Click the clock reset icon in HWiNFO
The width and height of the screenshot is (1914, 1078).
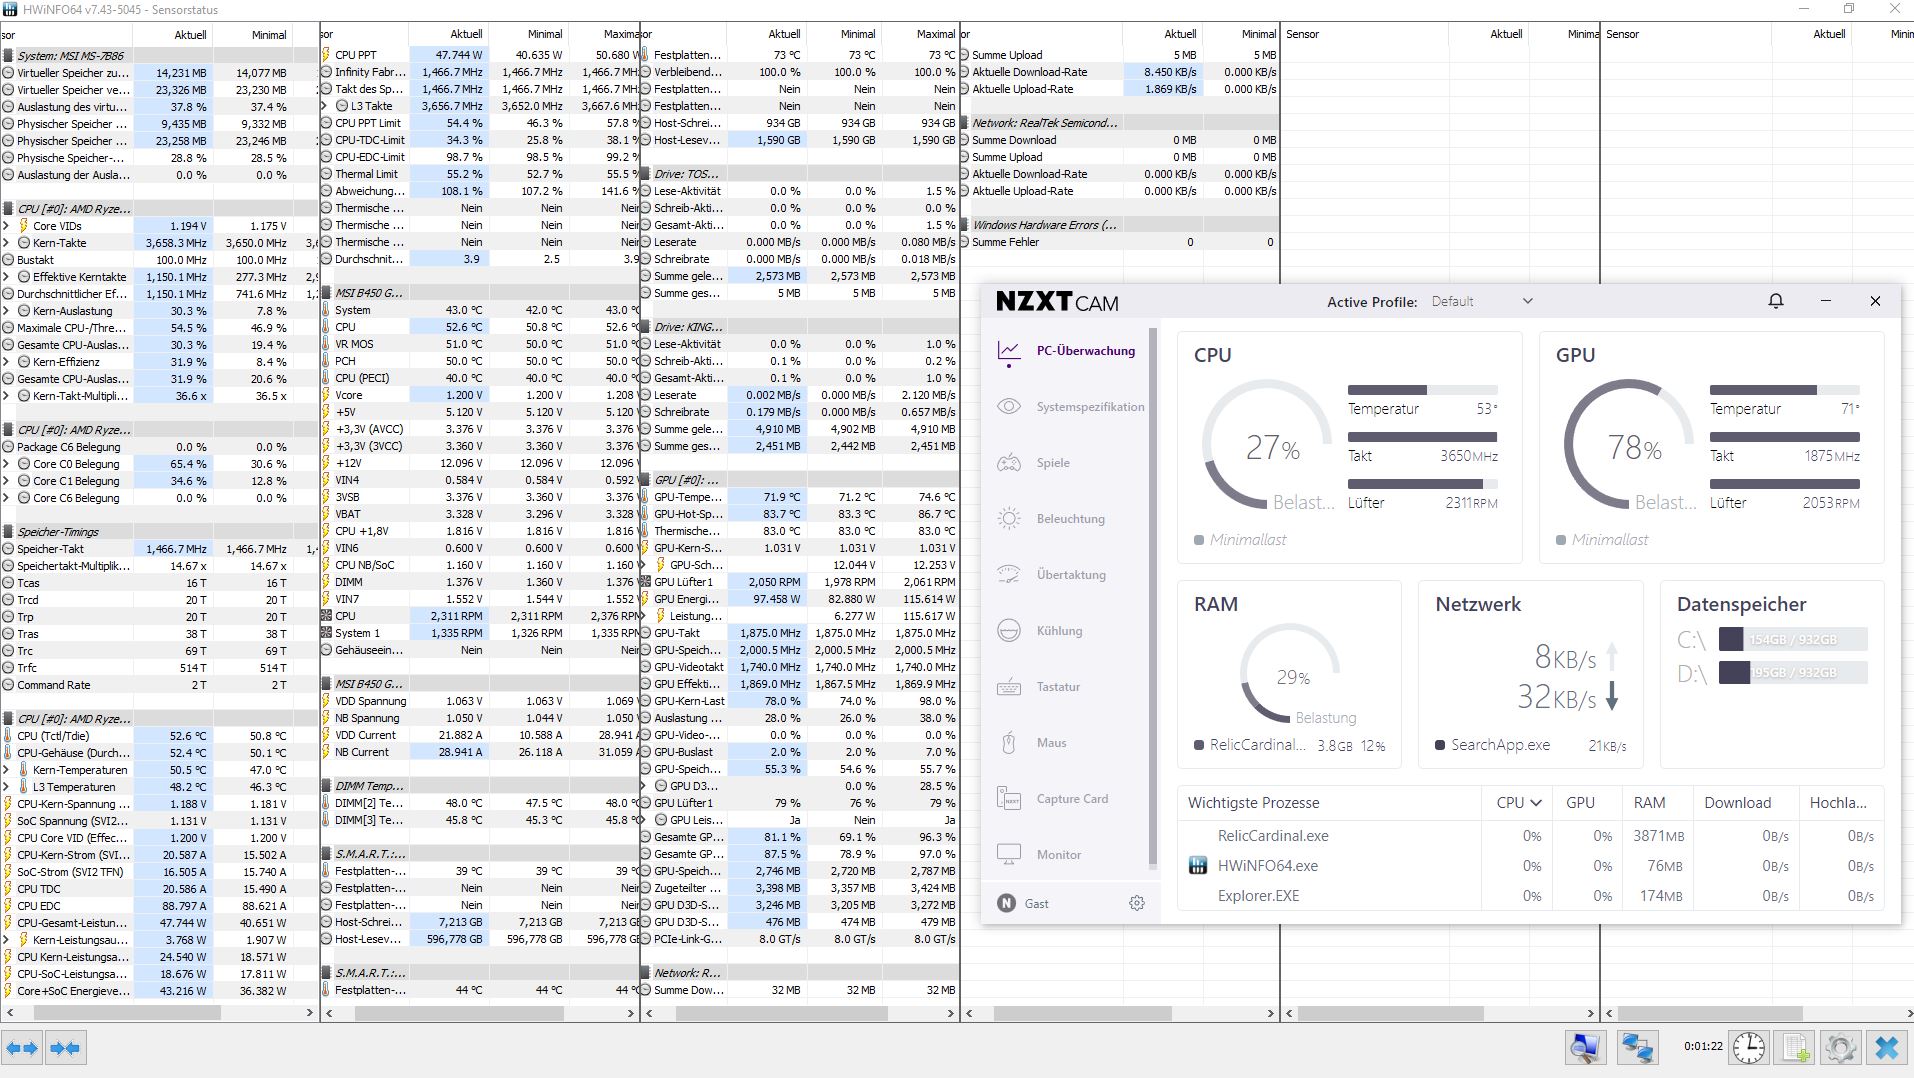pos(1749,1047)
